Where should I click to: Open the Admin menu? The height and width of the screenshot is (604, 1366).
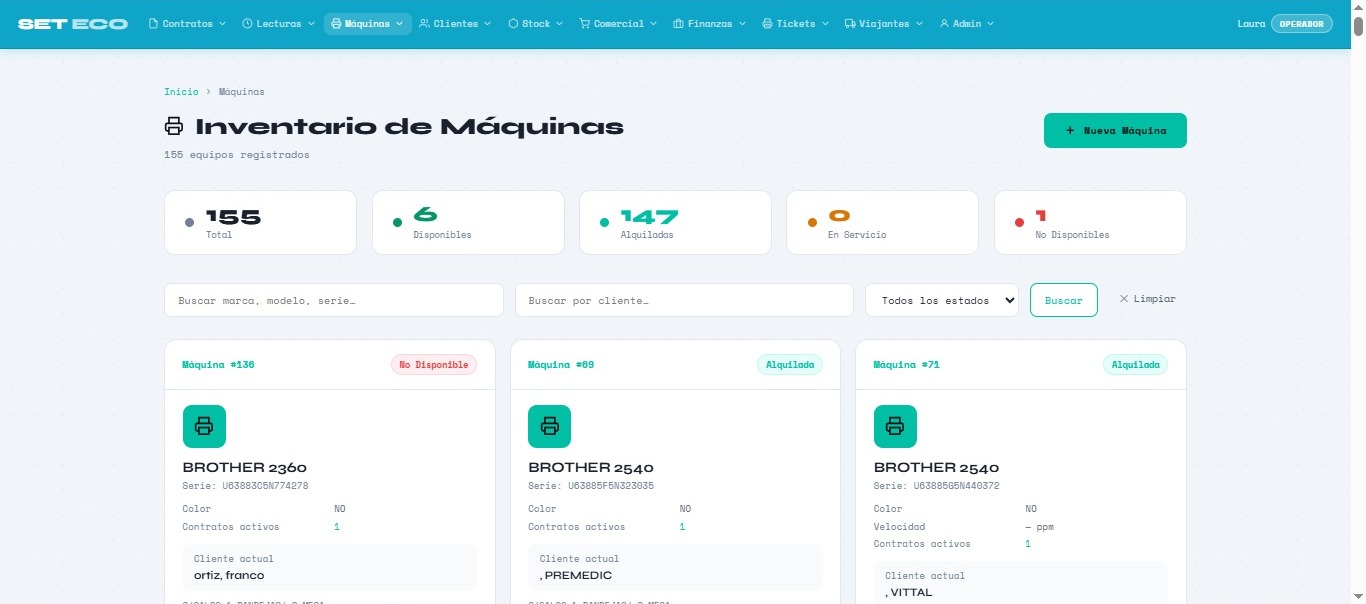[x=967, y=23]
